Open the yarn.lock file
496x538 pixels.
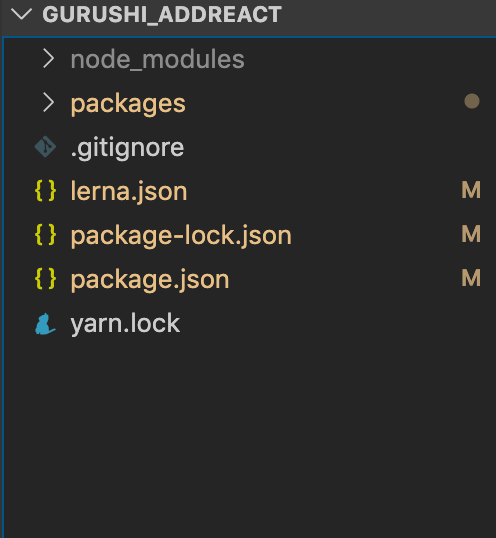click(125, 323)
